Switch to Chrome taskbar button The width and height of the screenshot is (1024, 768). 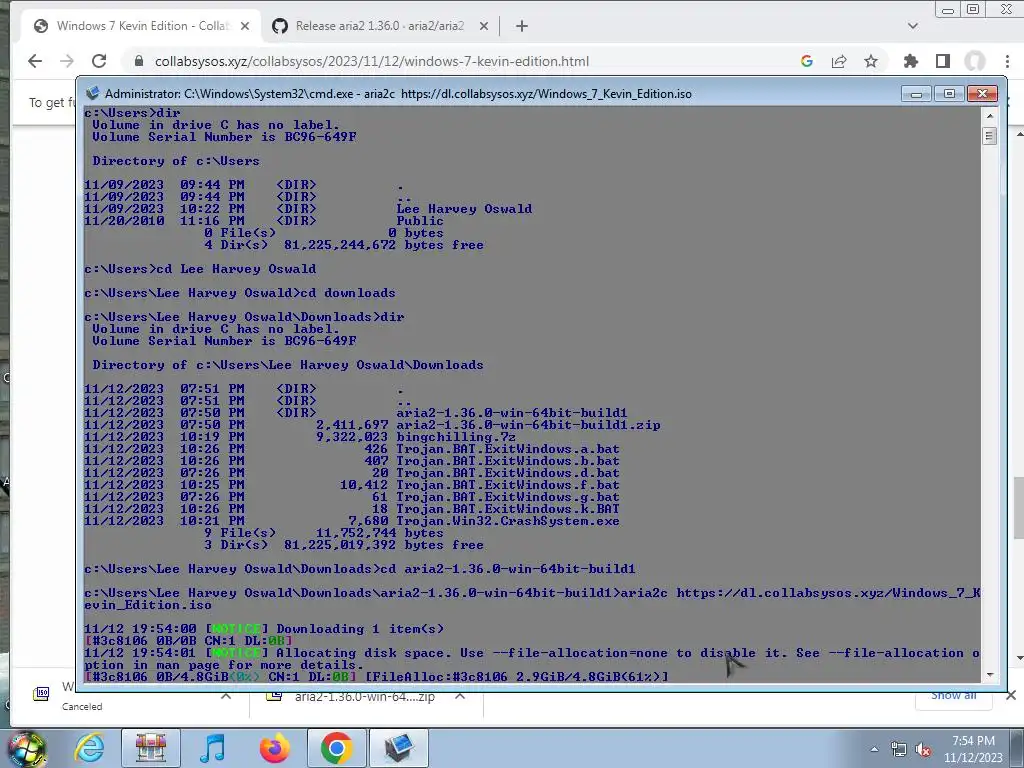point(336,748)
